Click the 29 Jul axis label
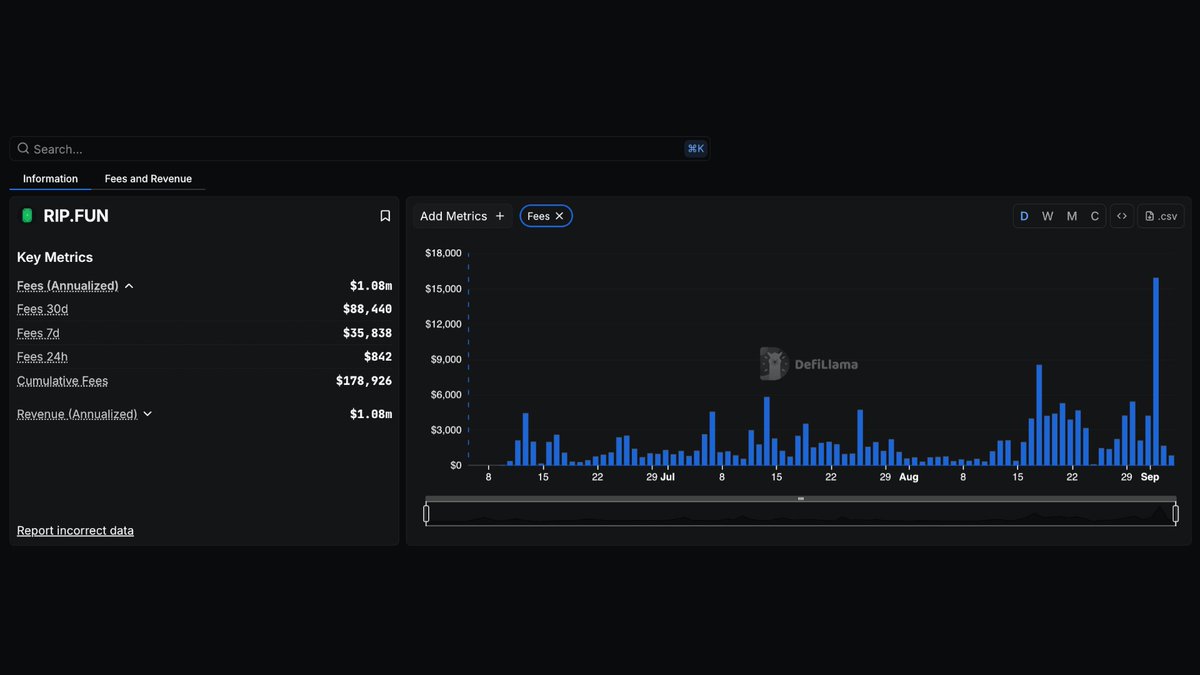 click(x=660, y=477)
